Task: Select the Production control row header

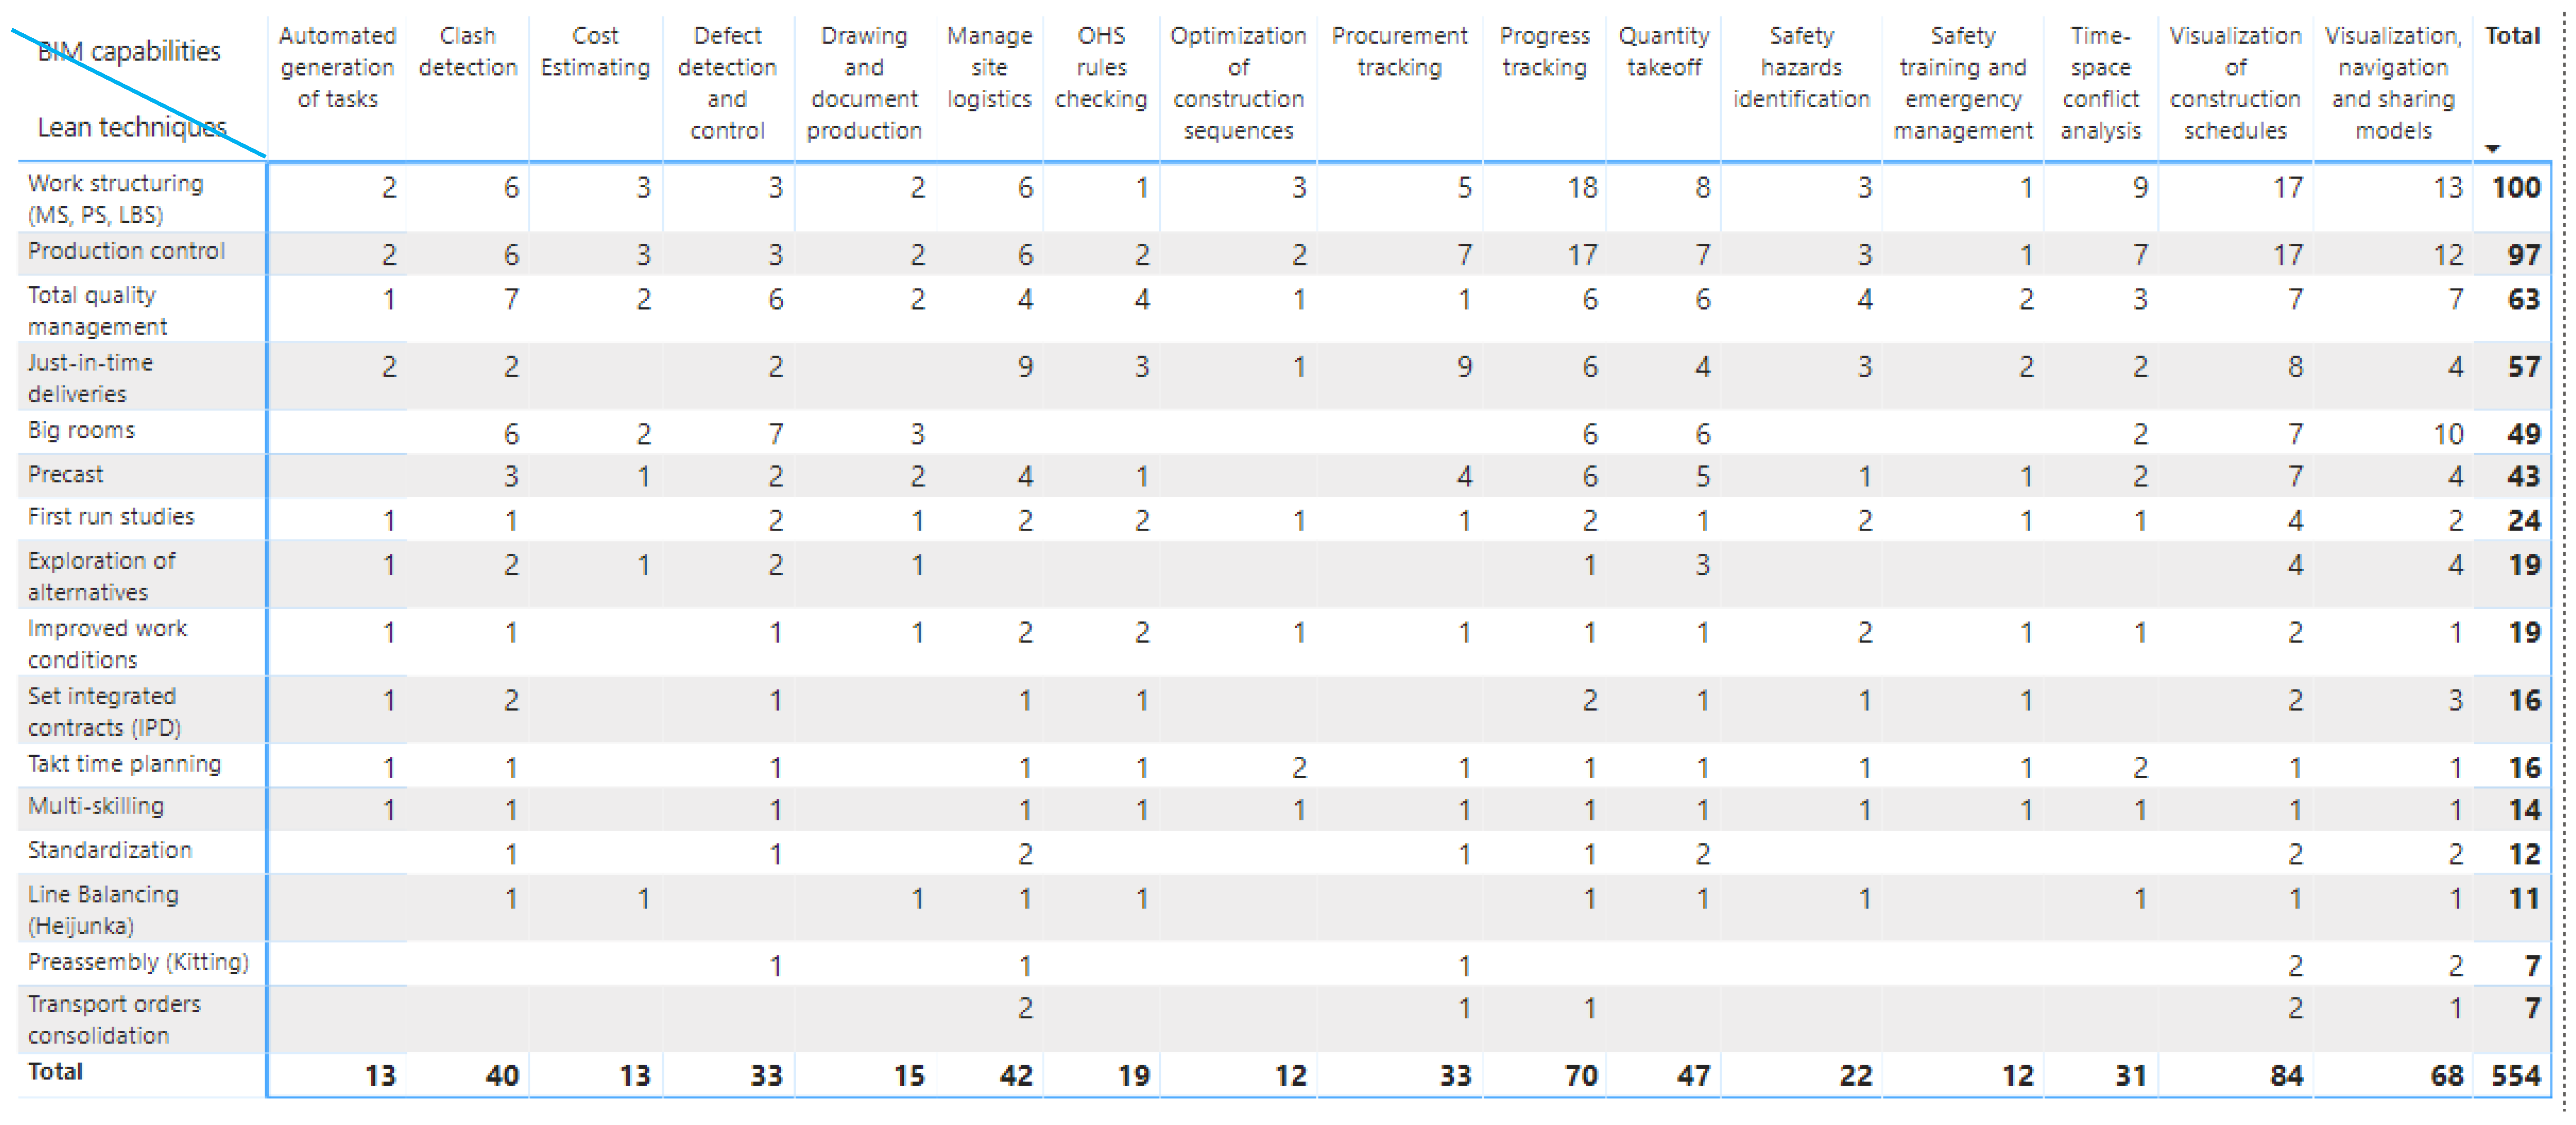Action: tap(126, 251)
